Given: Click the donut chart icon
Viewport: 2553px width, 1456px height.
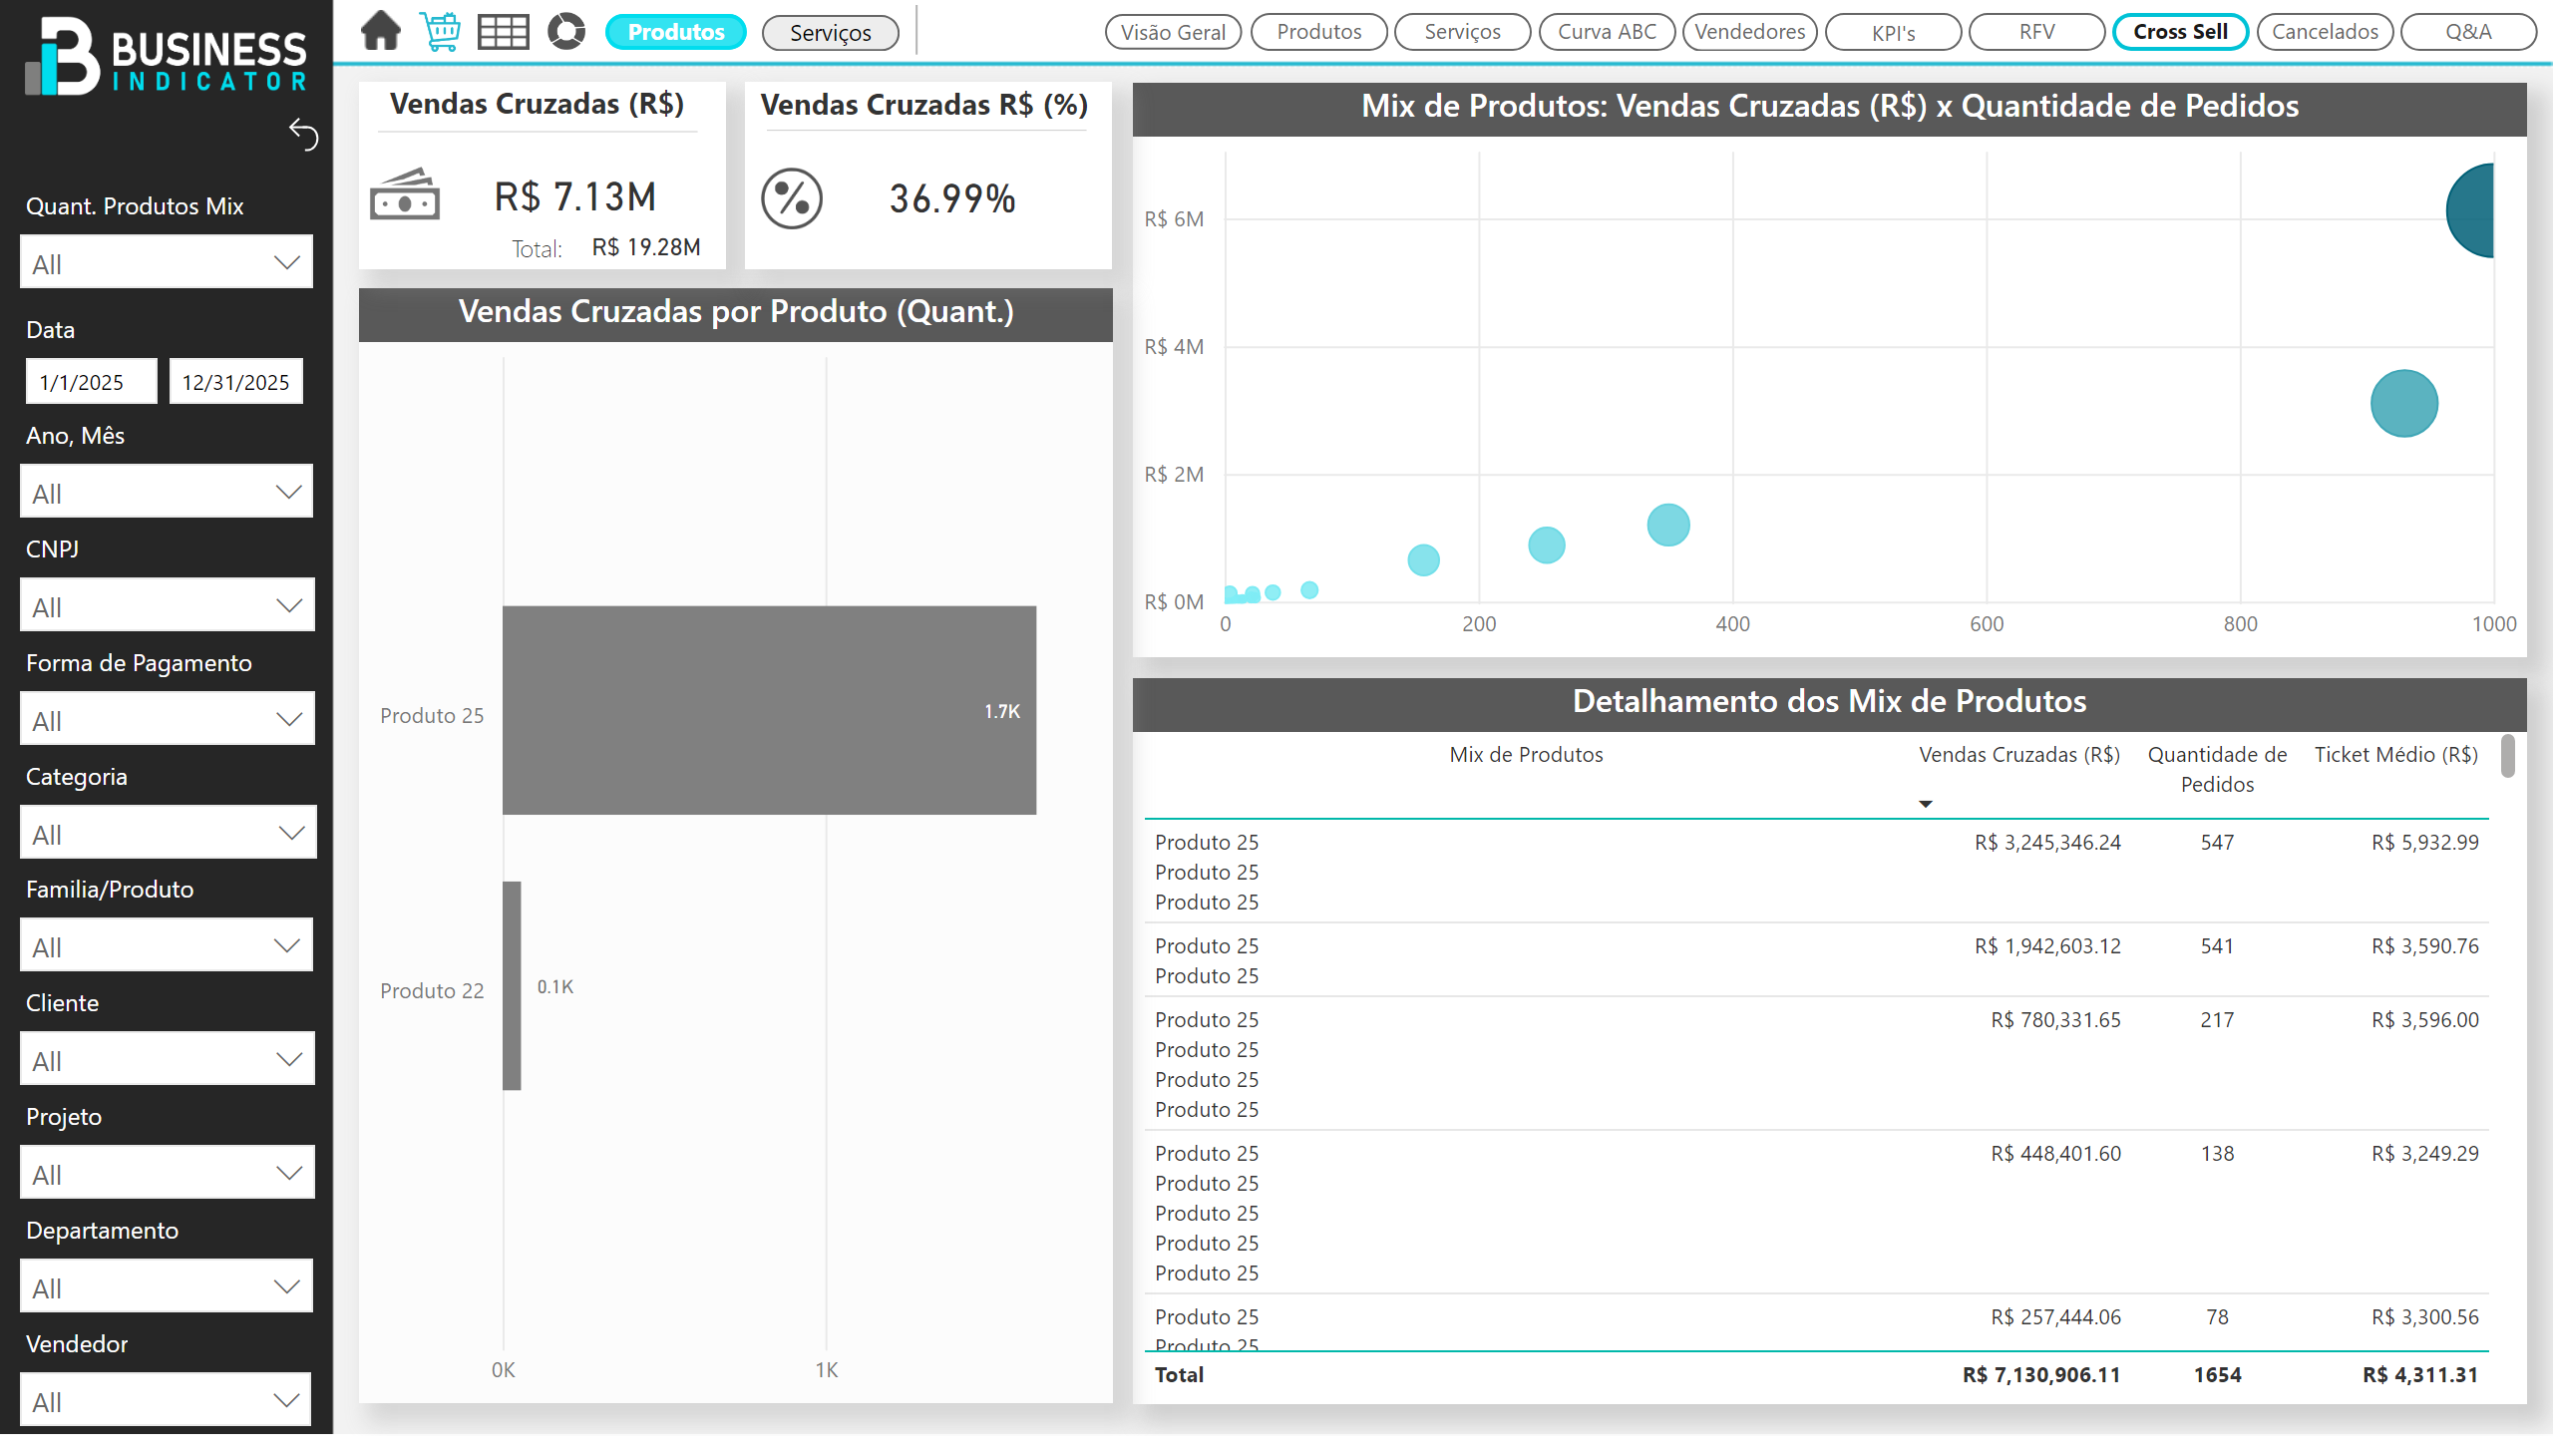Looking at the screenshot, I should pos(566,31).
